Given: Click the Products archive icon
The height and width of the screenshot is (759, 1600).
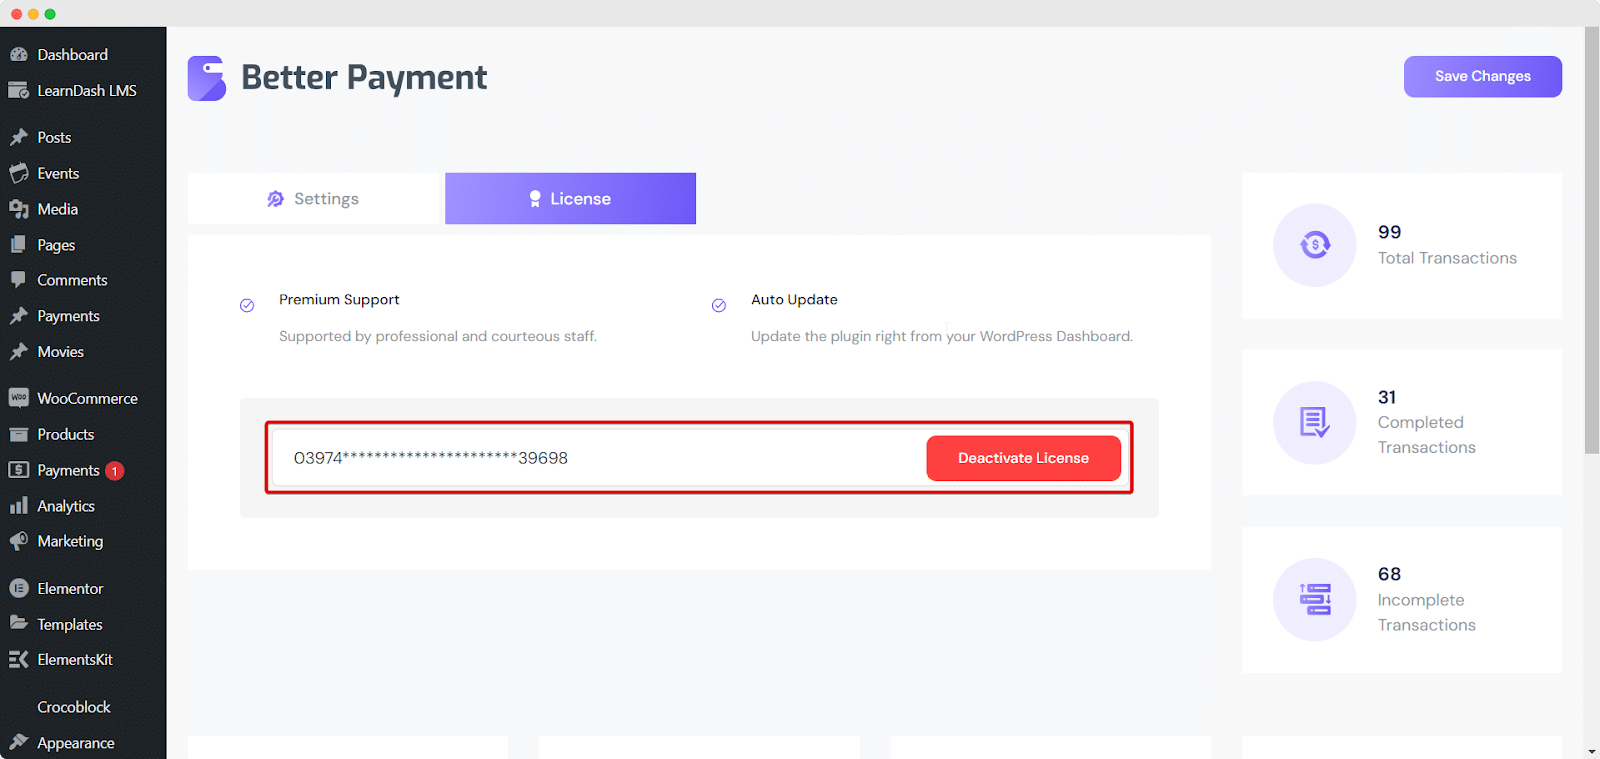Looking at the screenshot, I should [18, 434].
